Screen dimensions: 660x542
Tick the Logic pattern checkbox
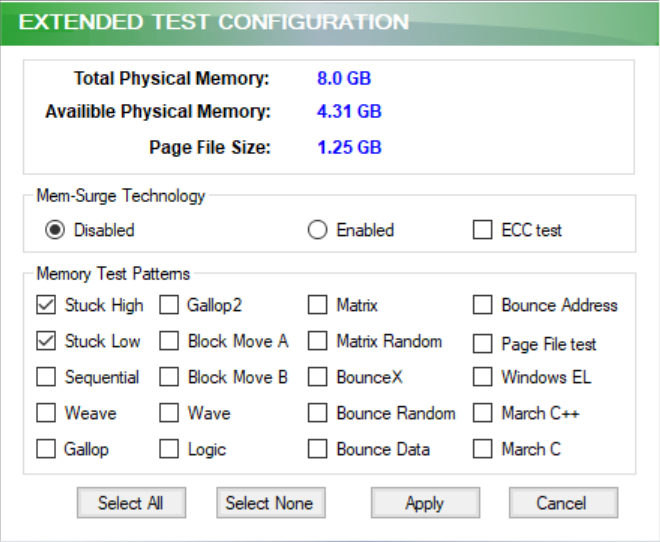(169, 449)
